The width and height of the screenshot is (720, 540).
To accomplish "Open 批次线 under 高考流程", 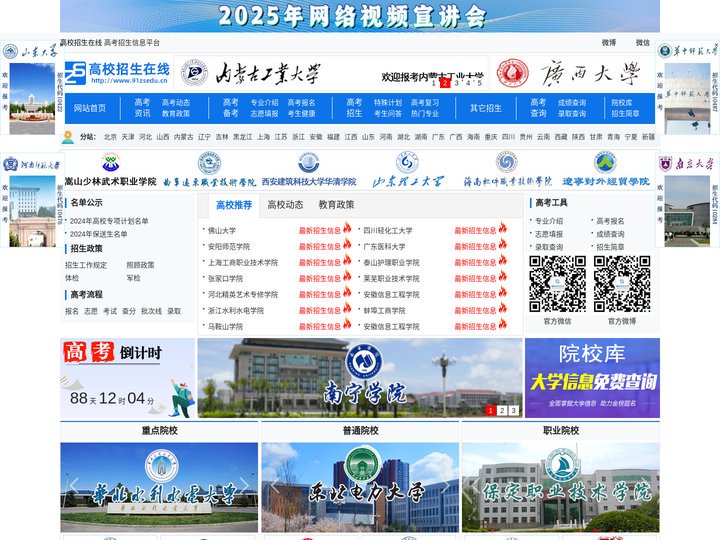I will (x=152, y=311).
